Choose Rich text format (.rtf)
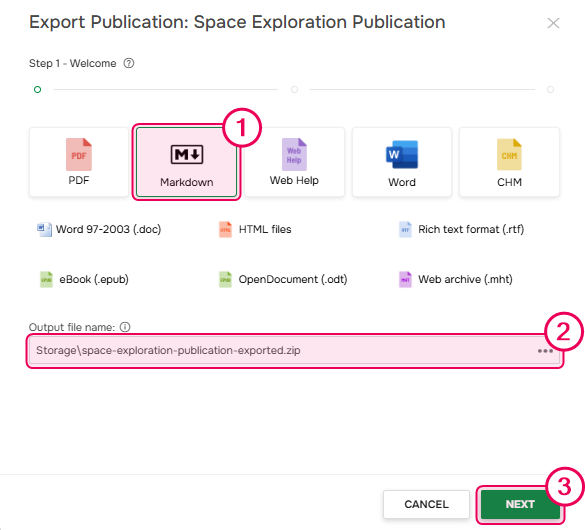585x530 pixels. tap(462, 229)
